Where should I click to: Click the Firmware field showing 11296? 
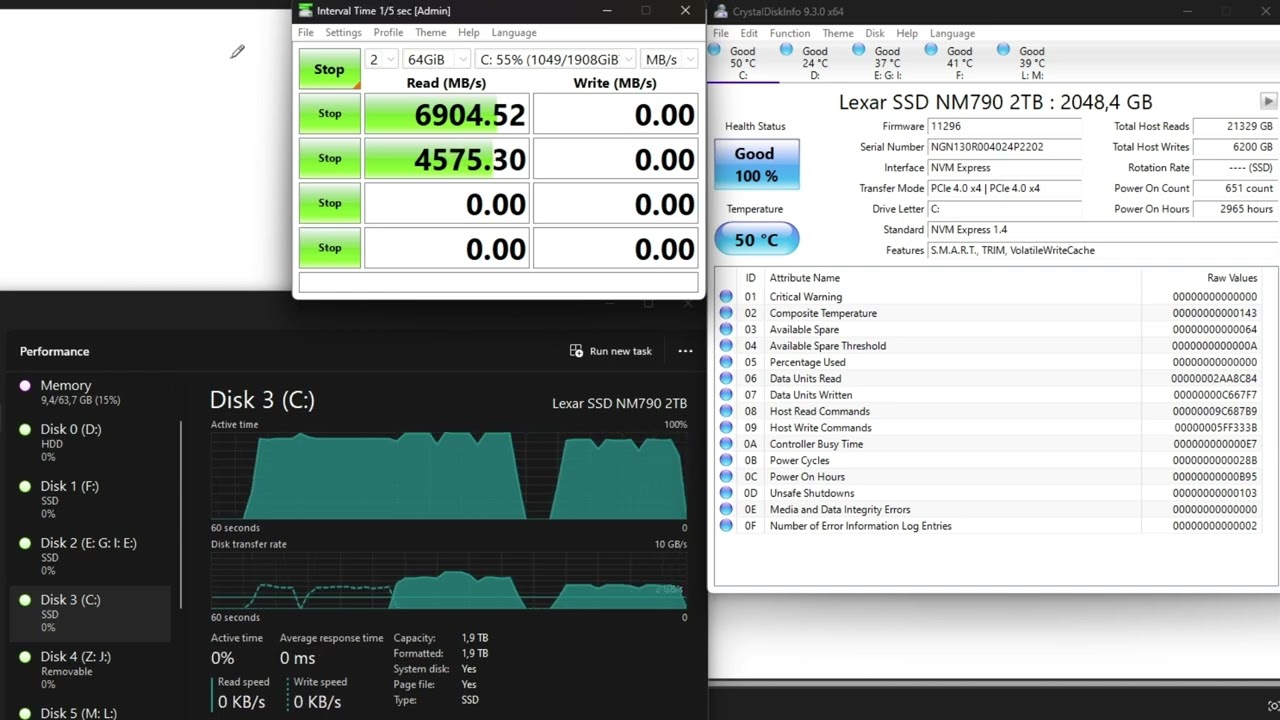point(1004,126)
